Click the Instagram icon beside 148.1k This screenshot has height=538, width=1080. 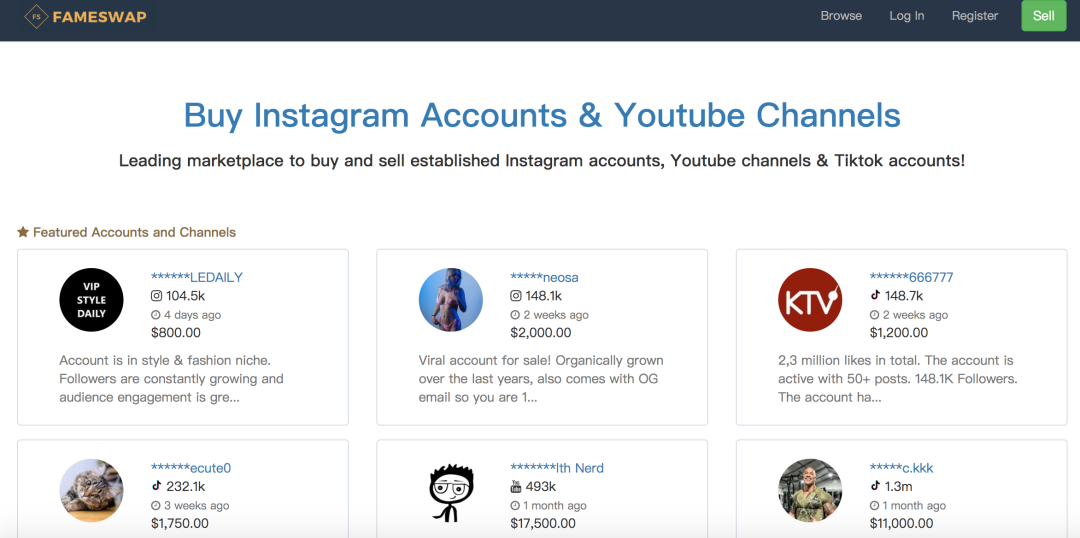coord(516,296)
